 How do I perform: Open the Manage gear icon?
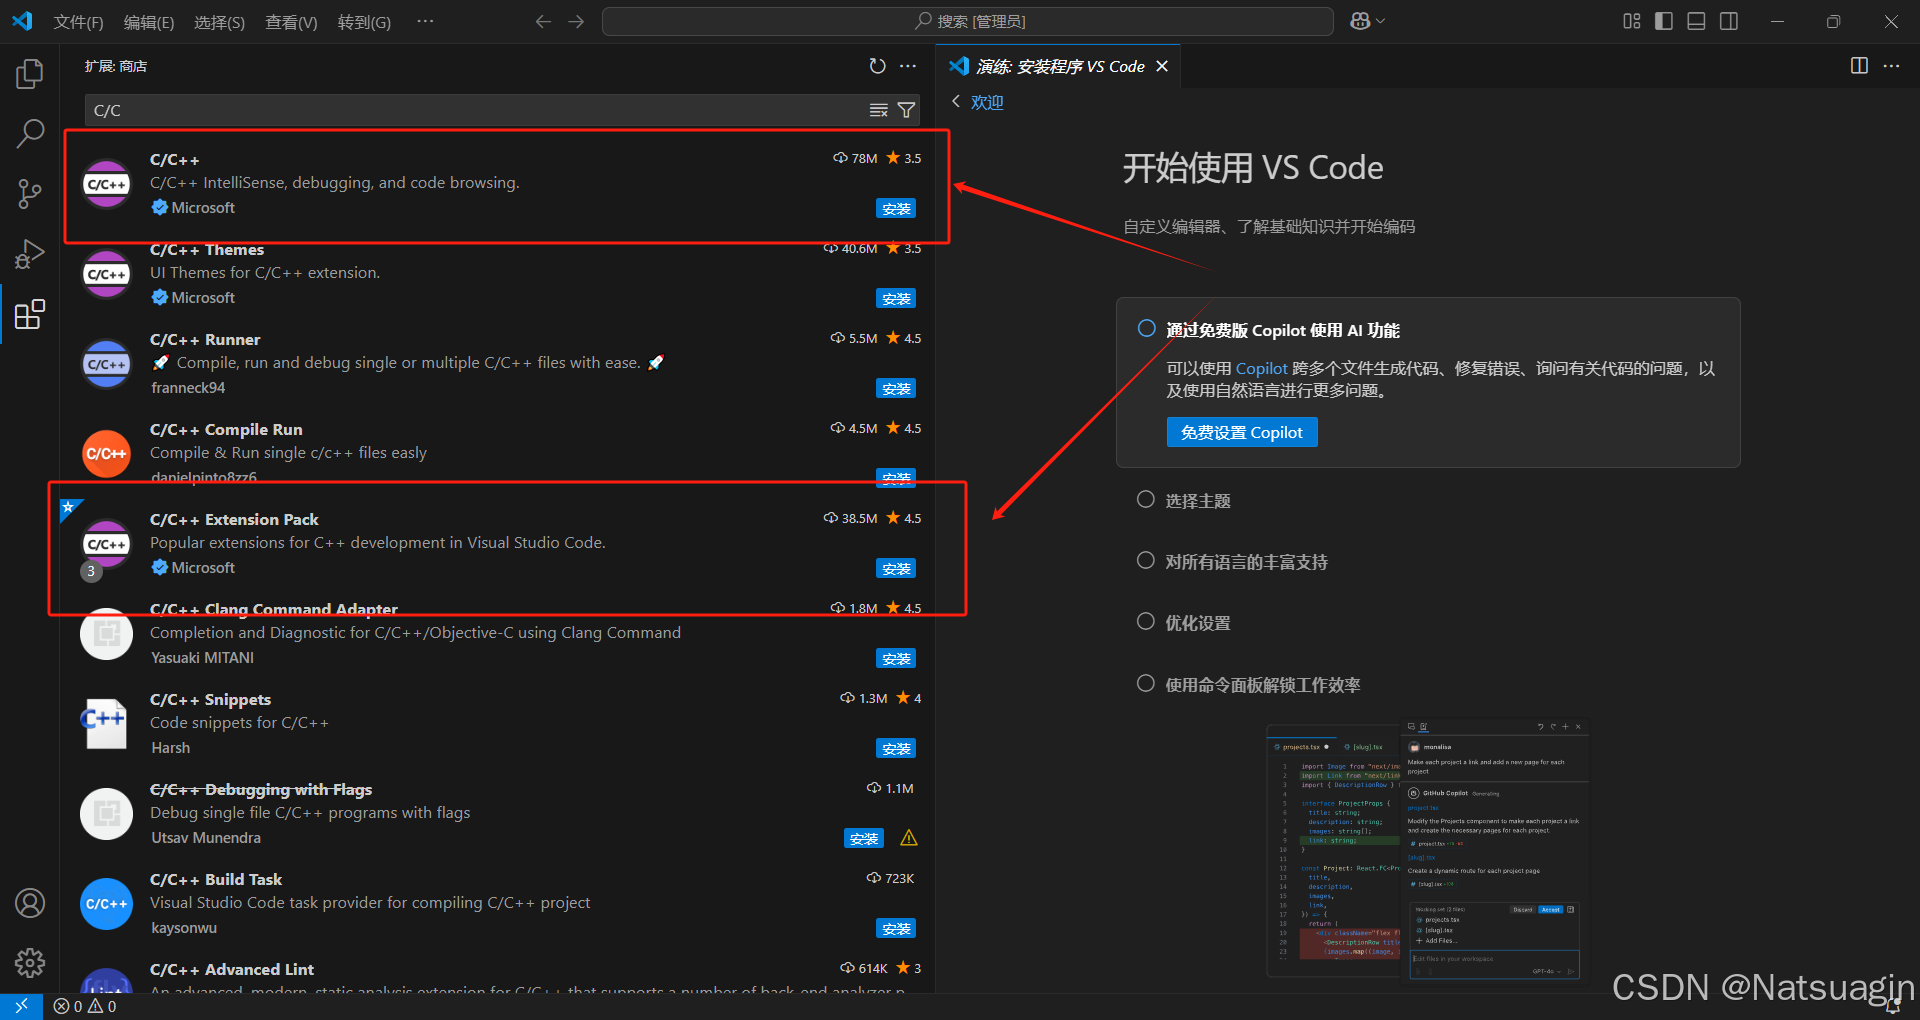[30, 963]
